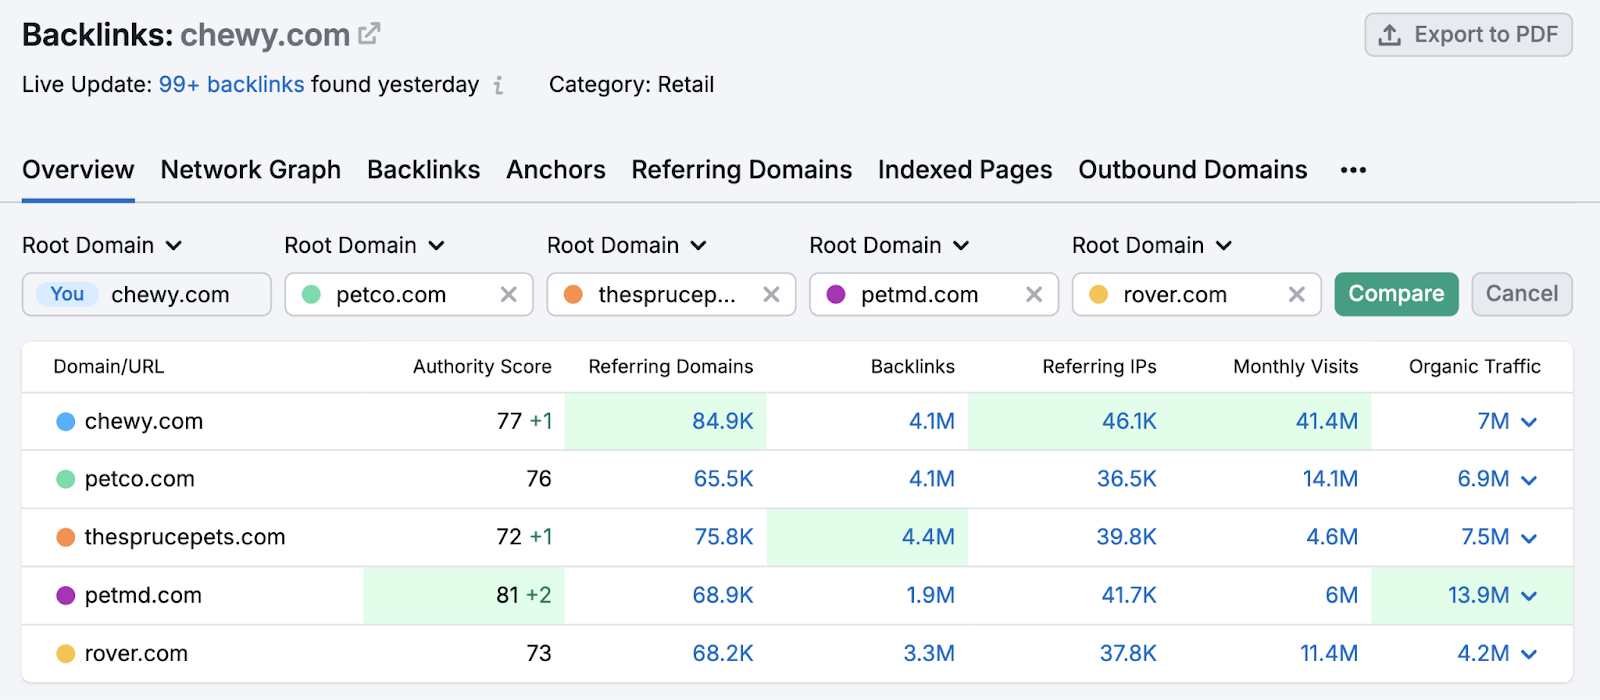Open the 99+ backlinks link

(x=231, y=85)
